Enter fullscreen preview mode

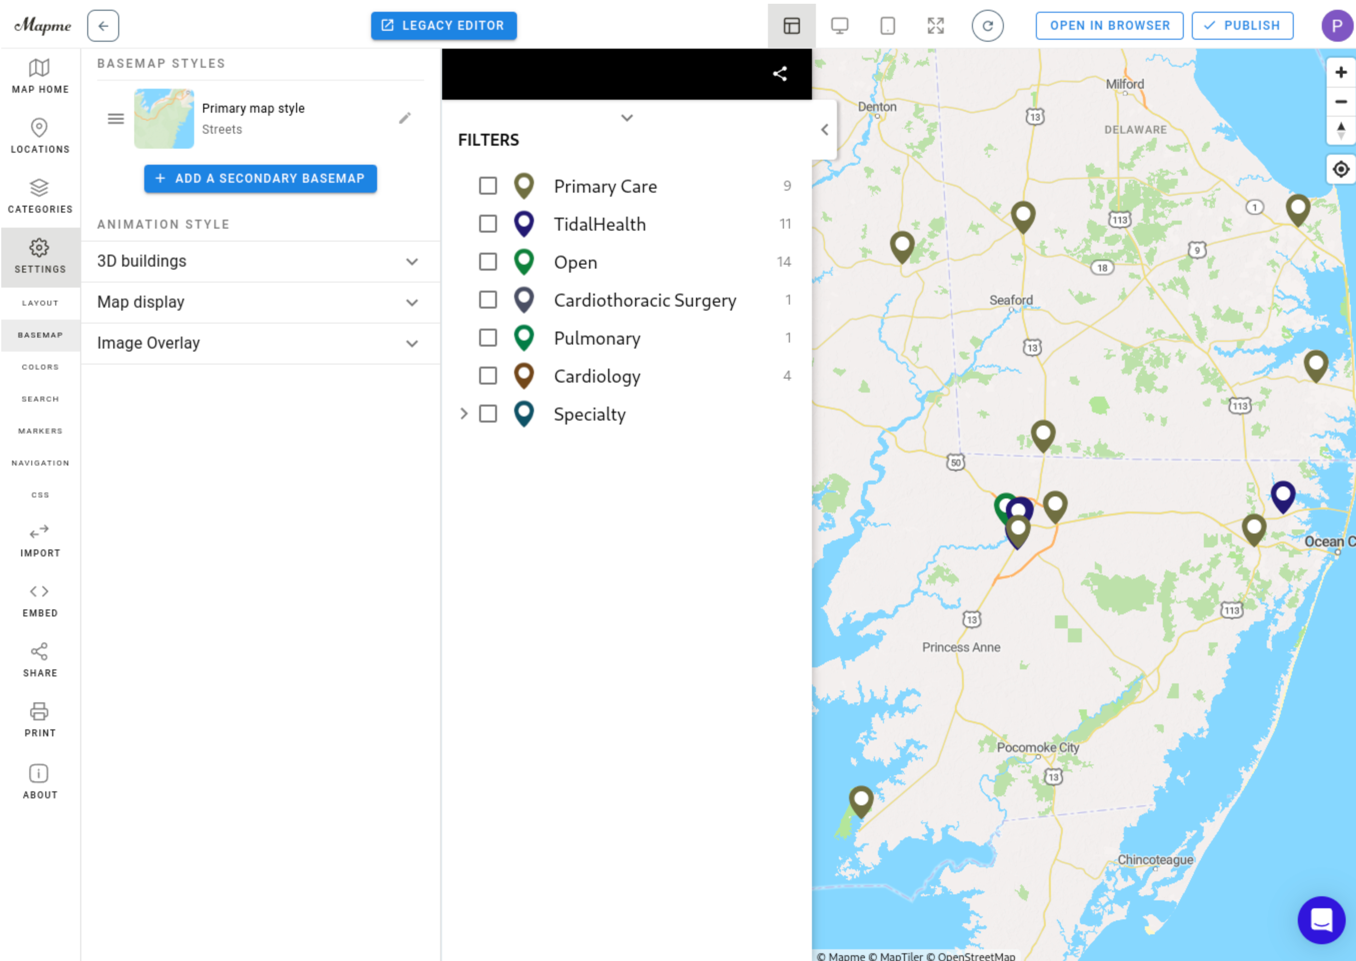pos(935,26)
